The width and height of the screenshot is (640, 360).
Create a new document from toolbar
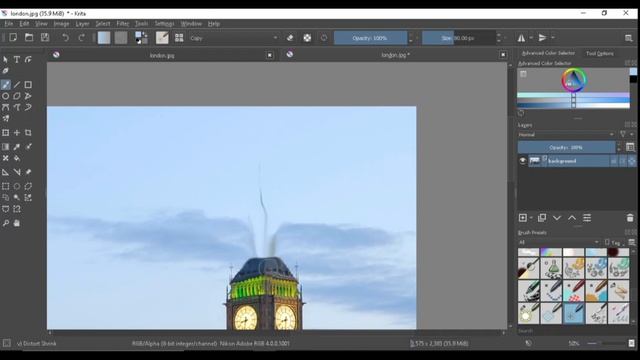13,38
